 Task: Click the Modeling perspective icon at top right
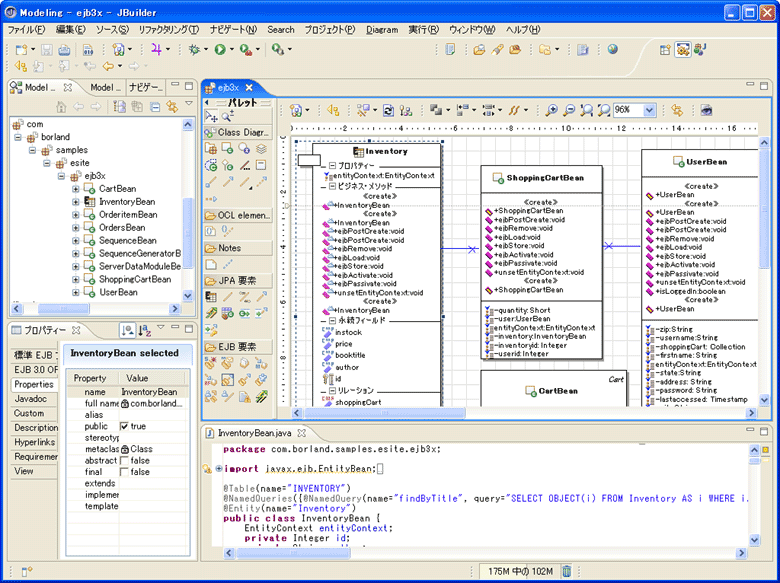coord(682,50)
